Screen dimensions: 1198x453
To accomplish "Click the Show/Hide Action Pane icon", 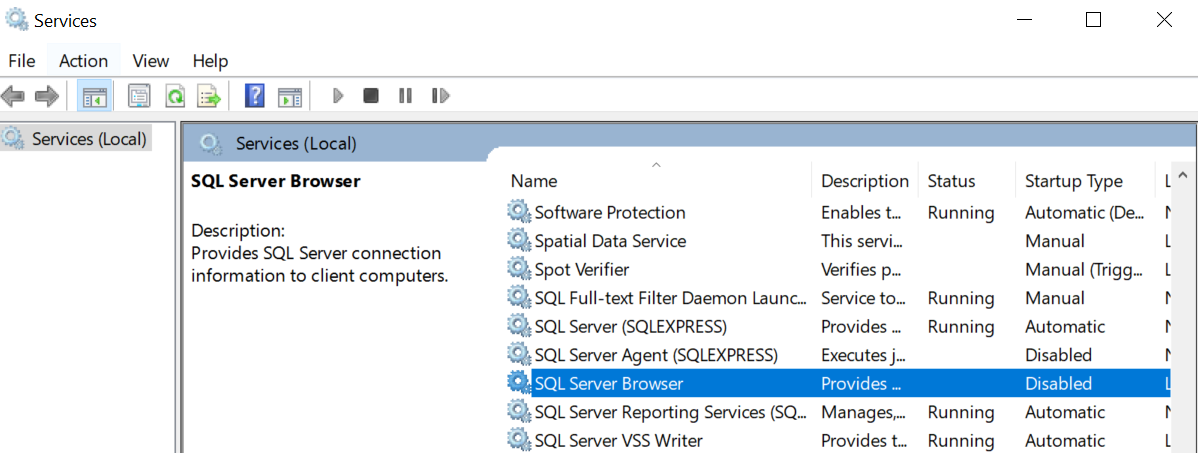I will pyautogui.click(x=290, y=96).
